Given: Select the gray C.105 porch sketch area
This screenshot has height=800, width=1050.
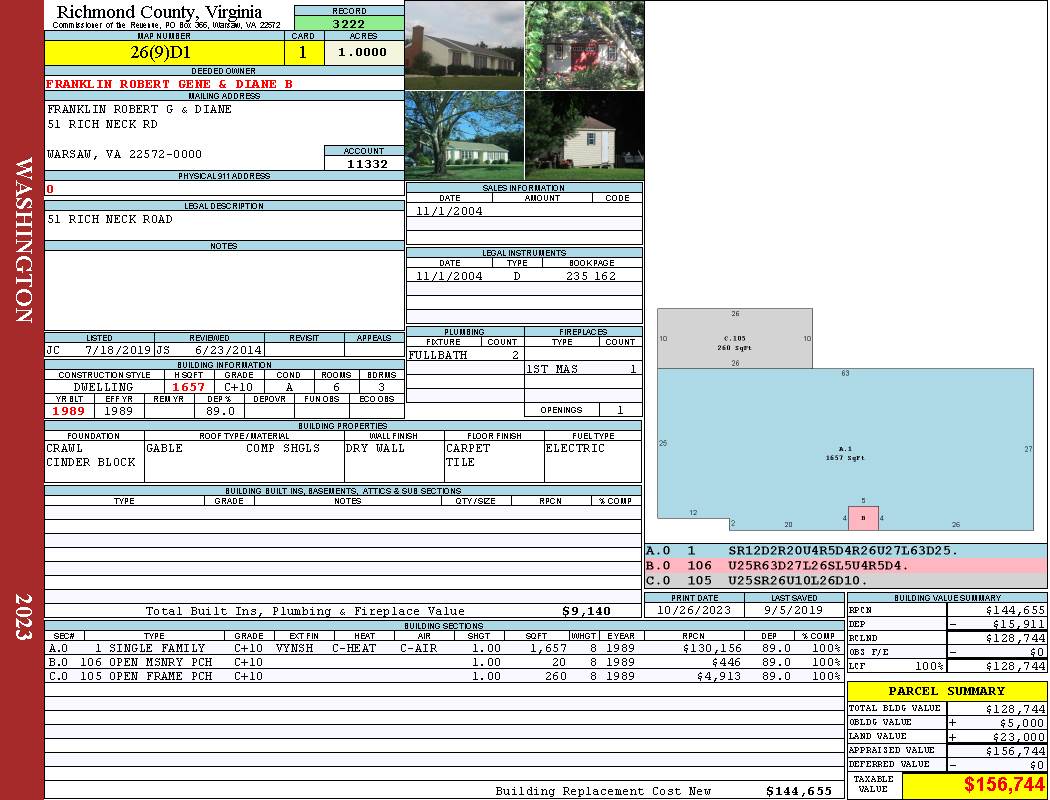Looking at the screenshot, I should pos(734,338).
